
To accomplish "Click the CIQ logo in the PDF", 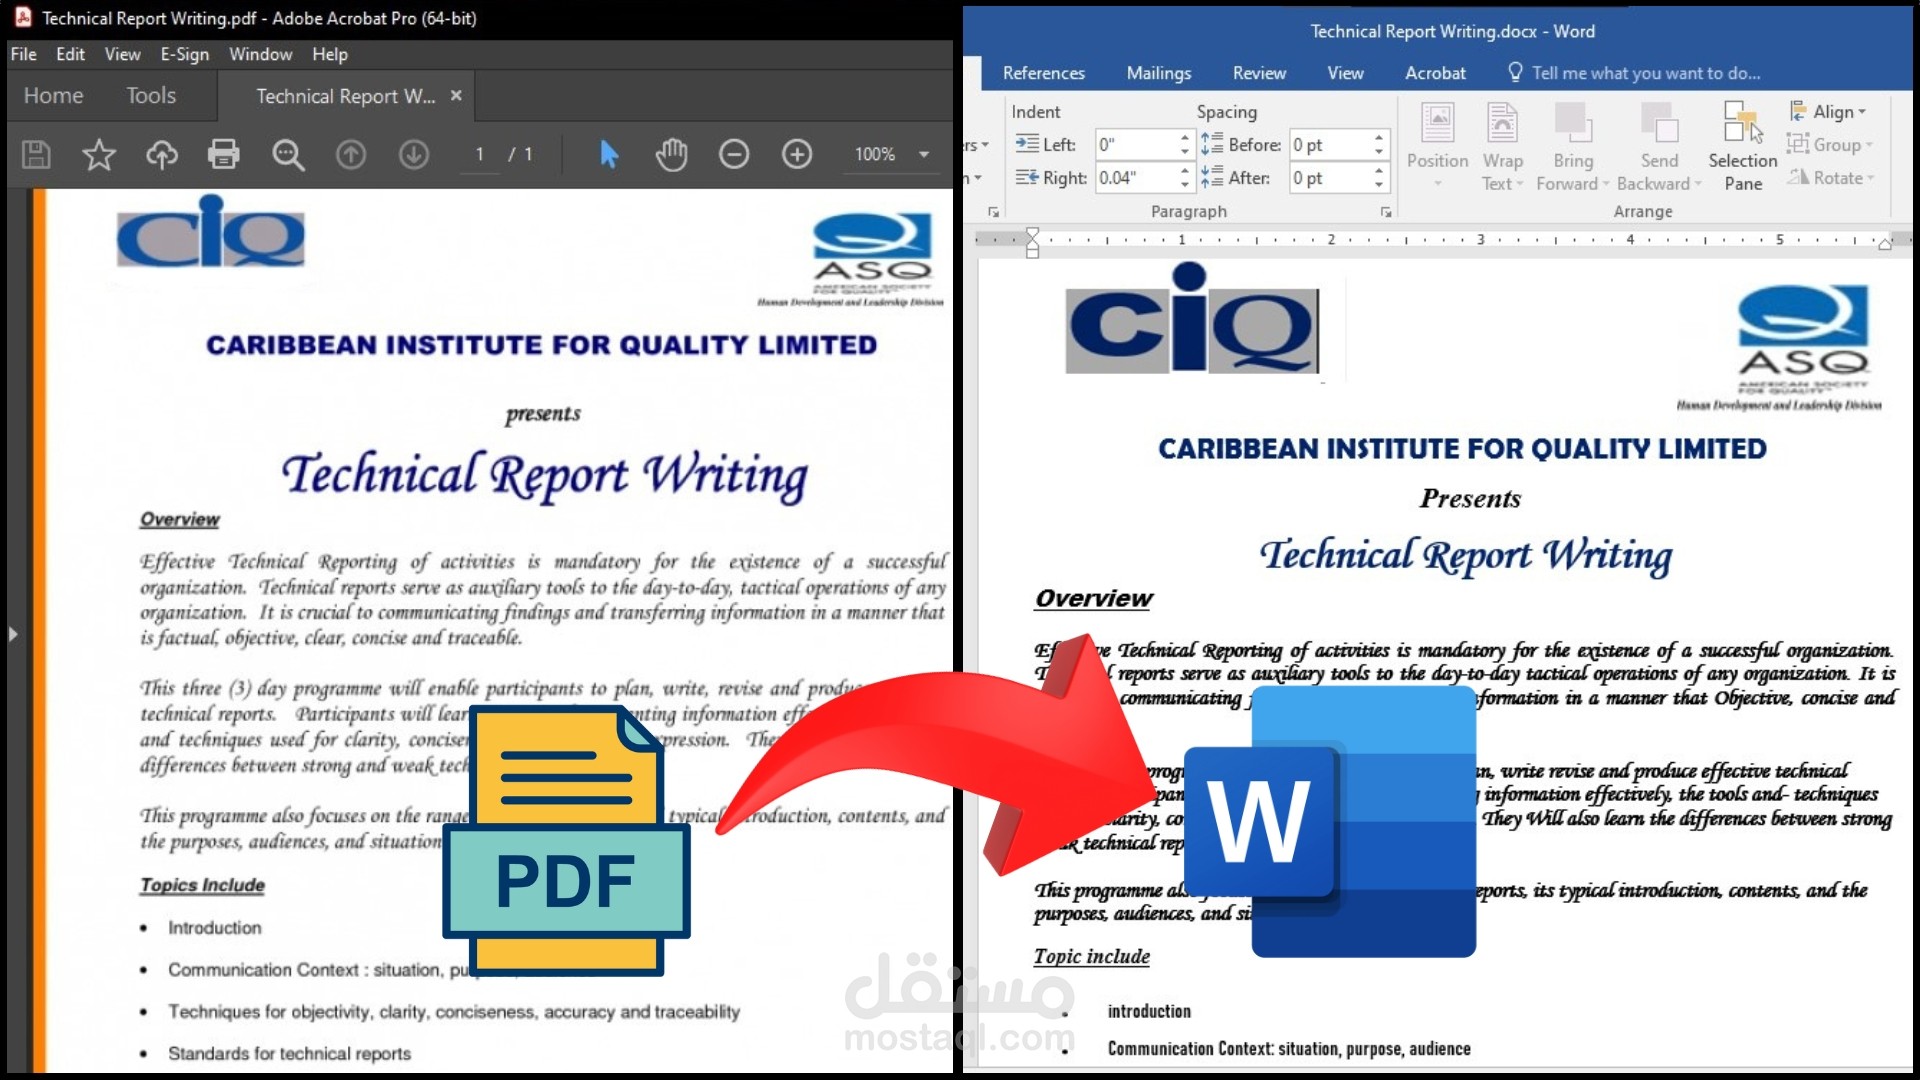I will (210, 232).
